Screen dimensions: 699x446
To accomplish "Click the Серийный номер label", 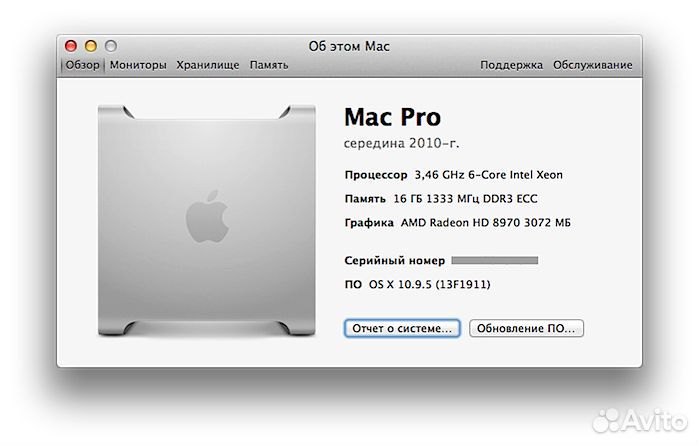I will pyautogui.click(x=395, y=260).
